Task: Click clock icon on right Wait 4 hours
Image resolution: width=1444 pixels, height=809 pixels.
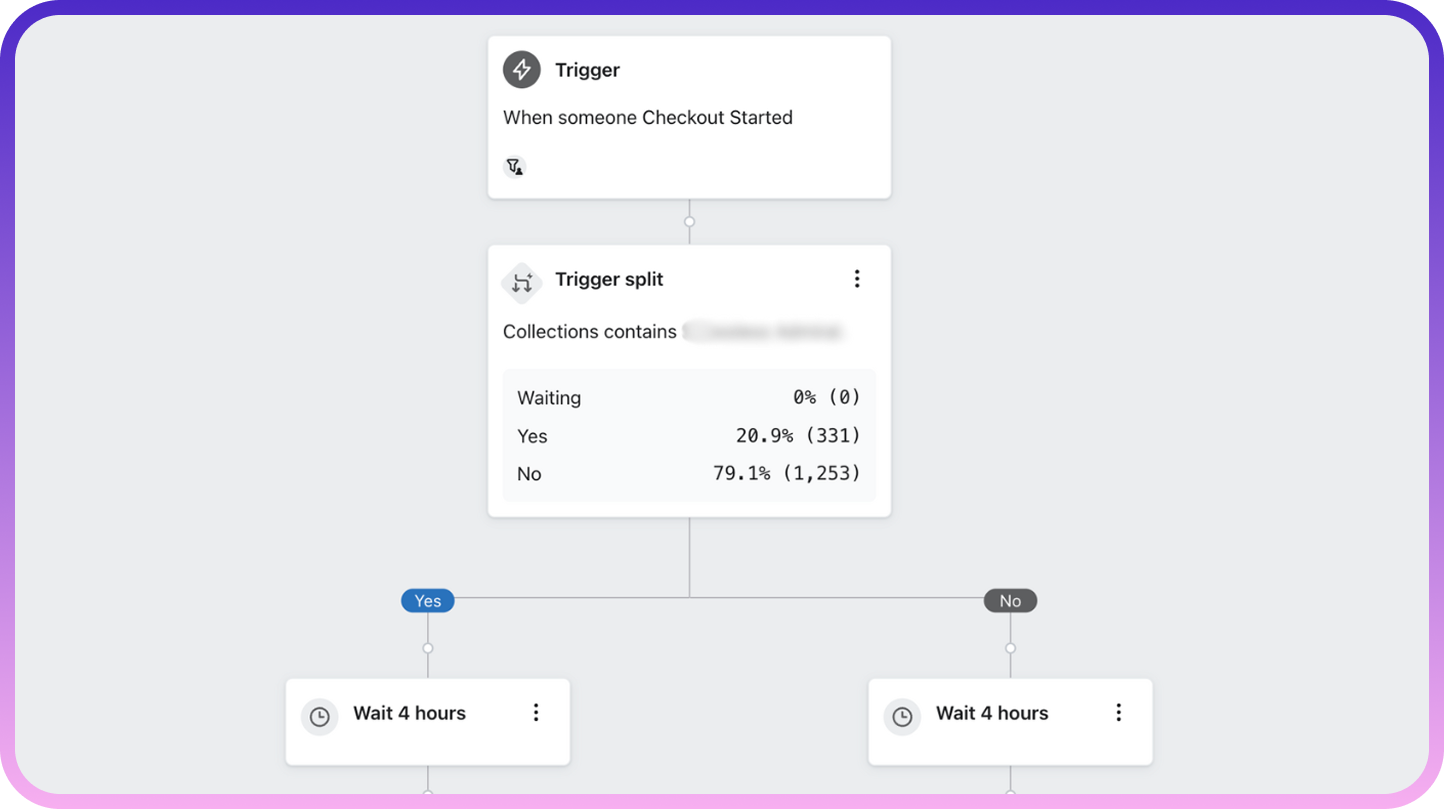Action: tap(902, 717)
